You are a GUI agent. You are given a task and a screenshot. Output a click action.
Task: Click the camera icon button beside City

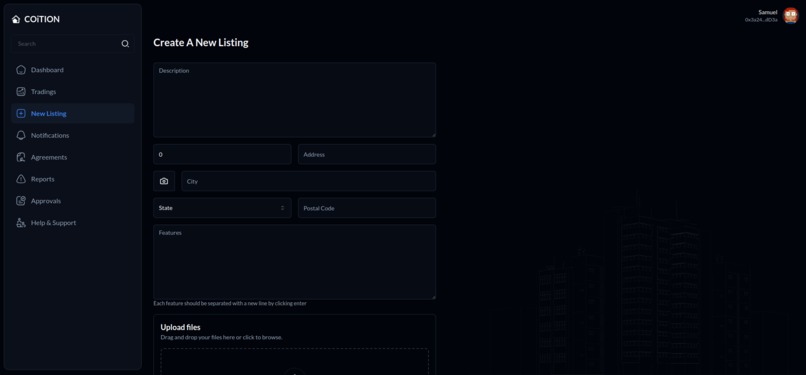(x=164, y=181)
